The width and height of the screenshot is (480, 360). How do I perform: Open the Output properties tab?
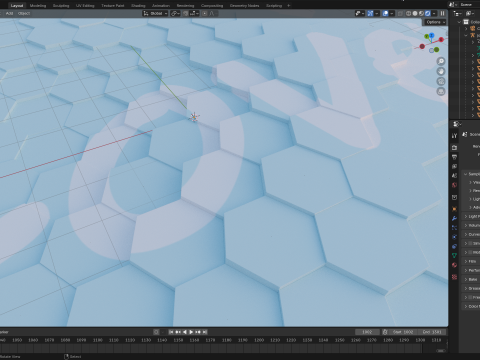[x=454, y=157]
